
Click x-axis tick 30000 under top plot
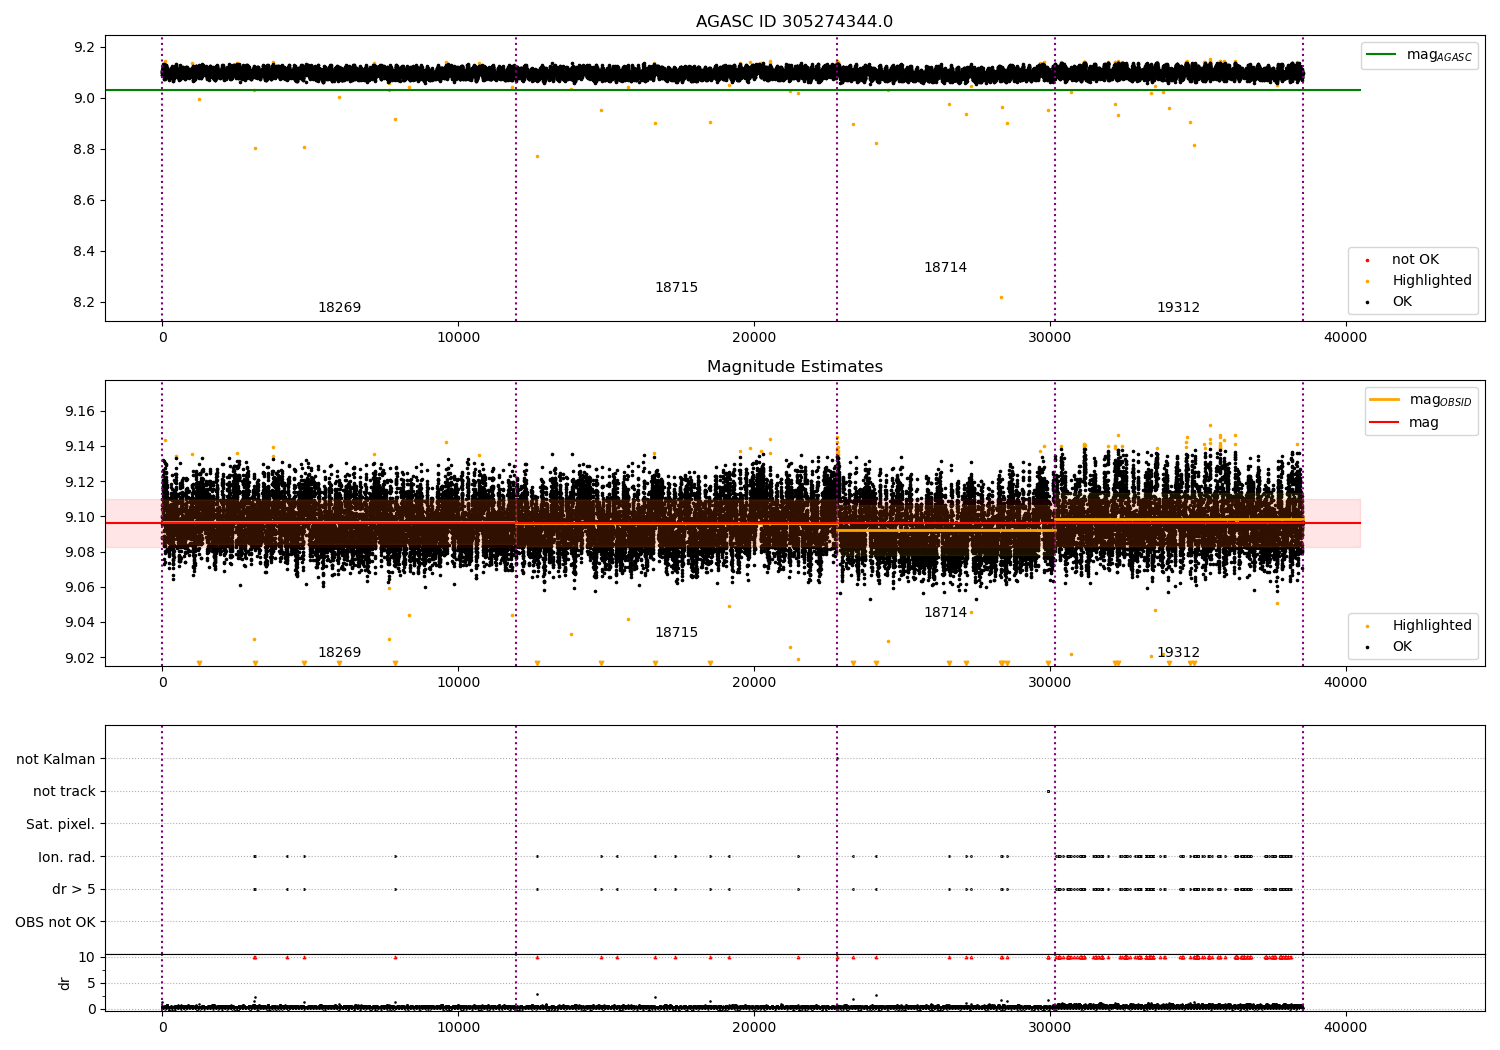[1050, 337]
